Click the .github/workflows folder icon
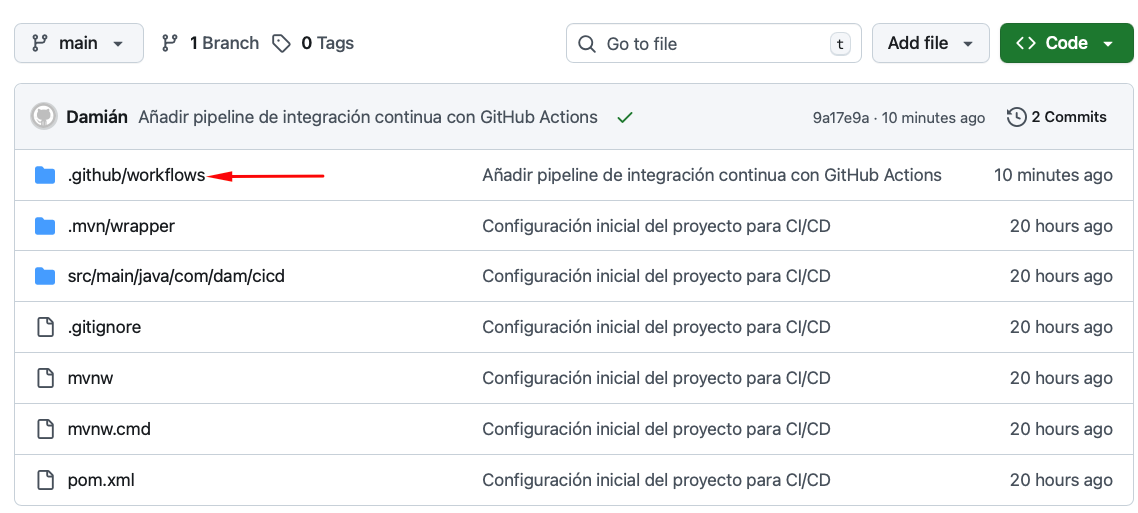The width and height of the screenshot is (1138, 513). pyautogui.click(x=45, y=176)
